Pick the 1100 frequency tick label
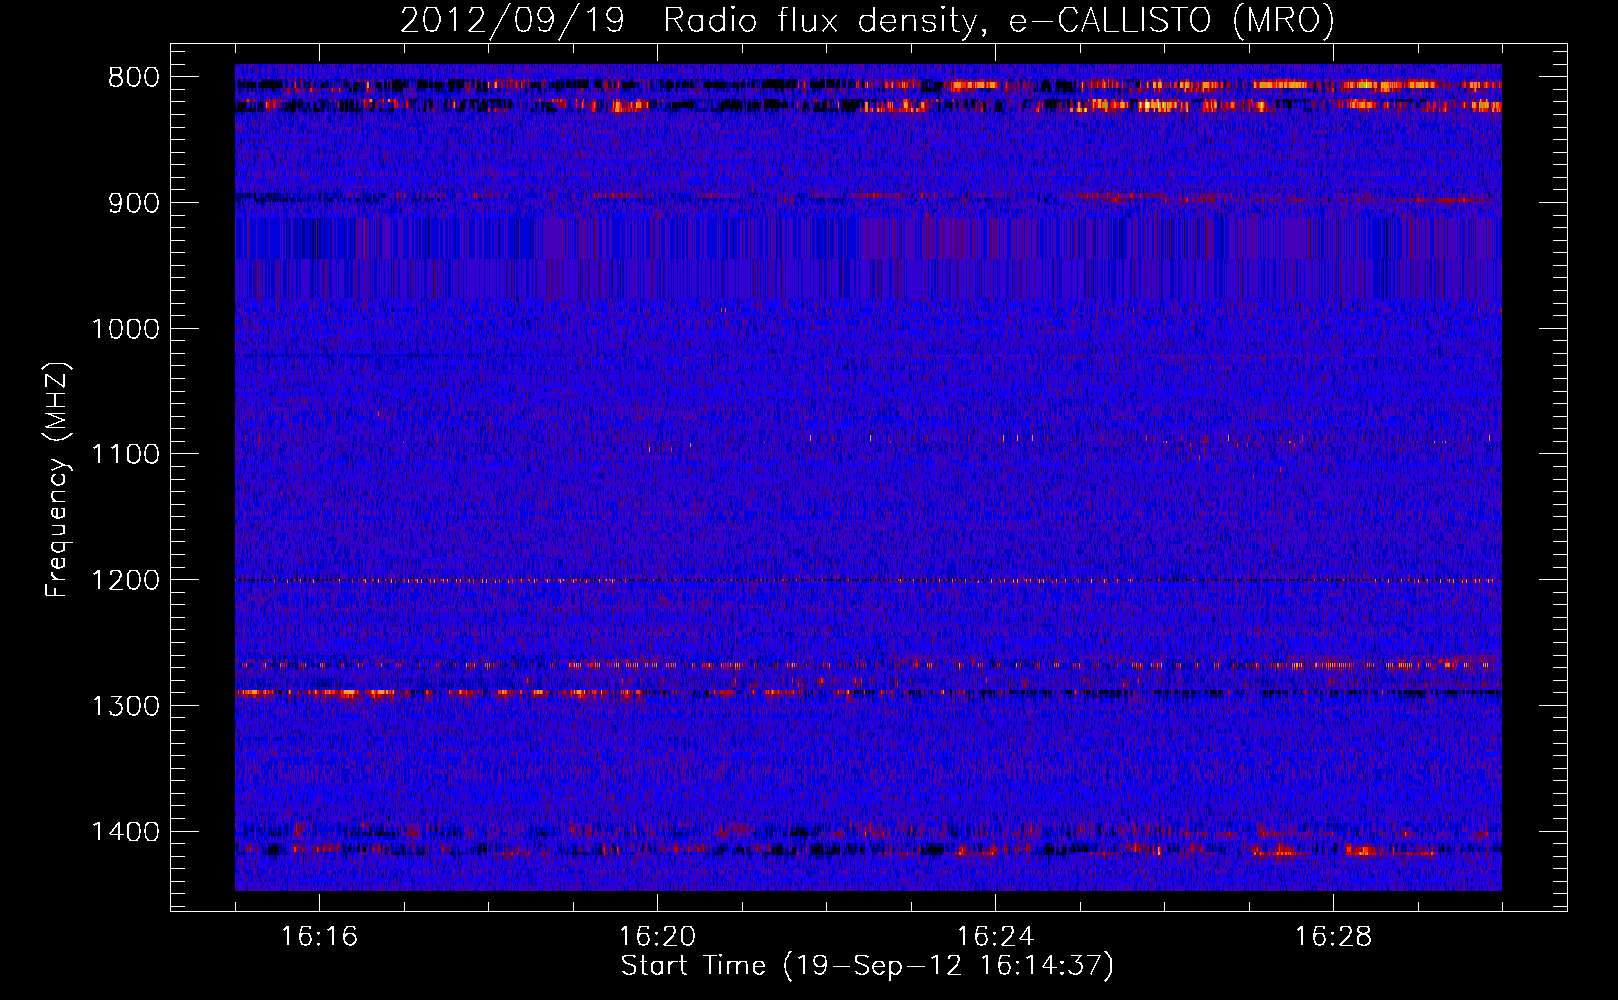 pos(125,455)
